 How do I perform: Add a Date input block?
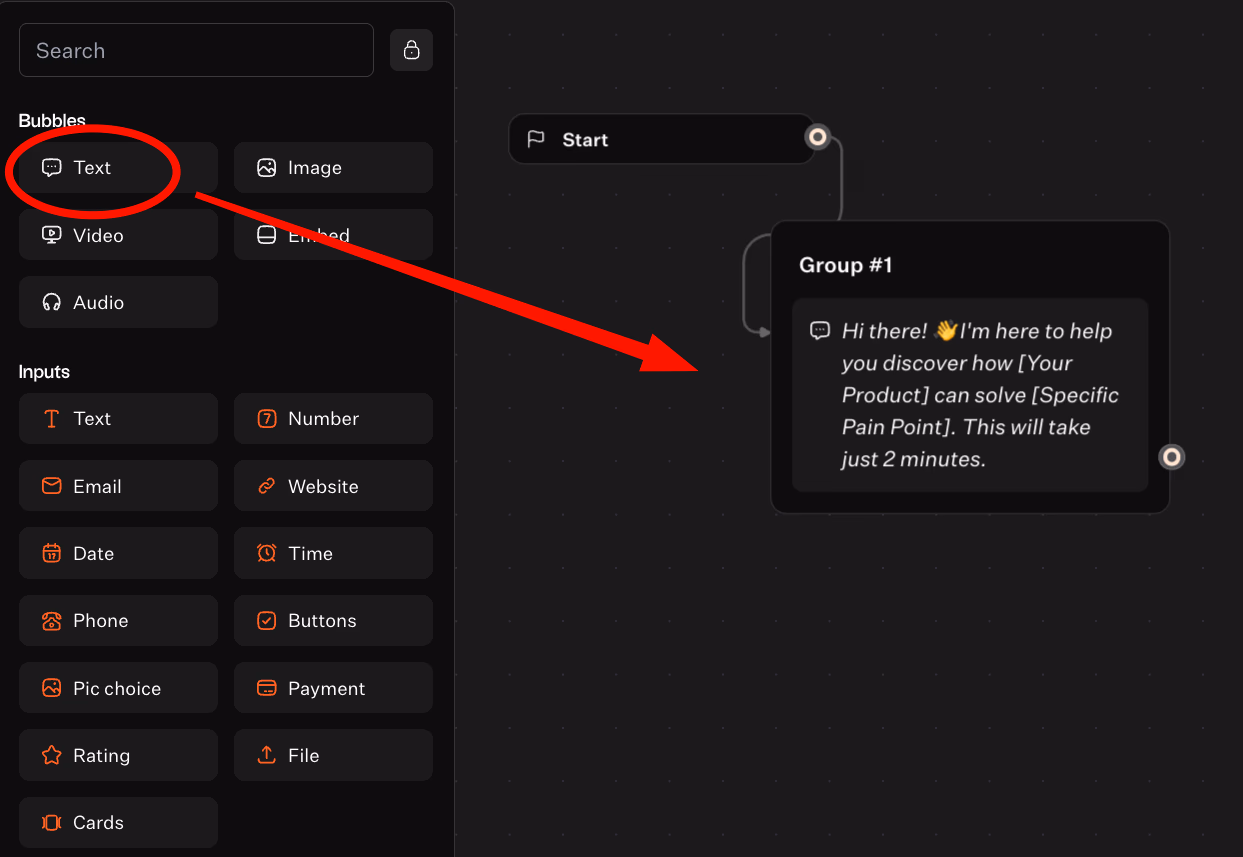118,553
